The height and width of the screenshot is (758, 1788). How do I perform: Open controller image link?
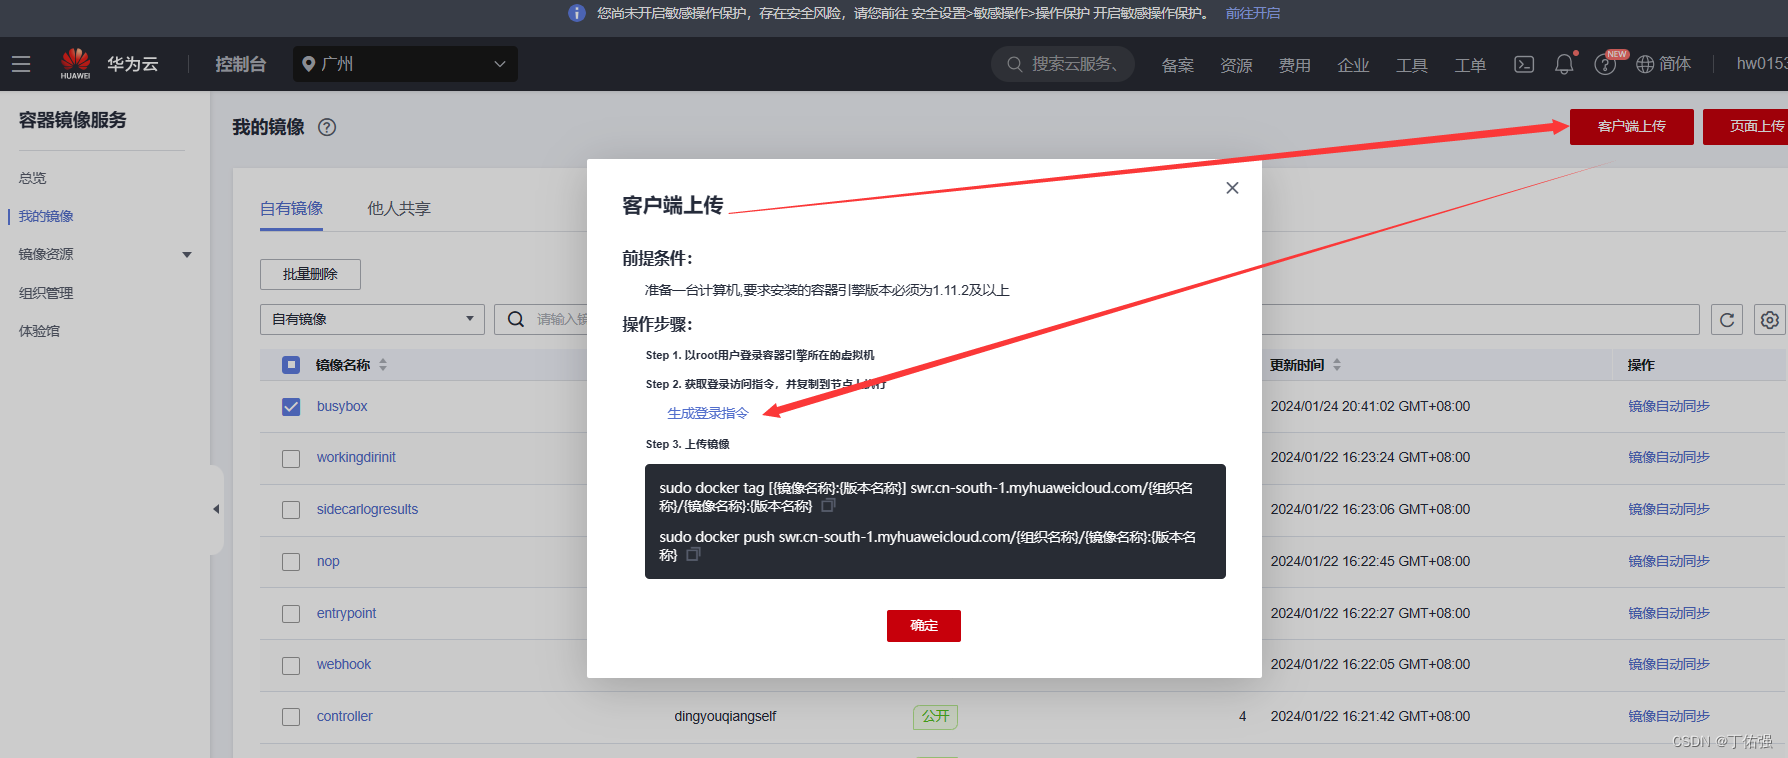coord(344,717)
